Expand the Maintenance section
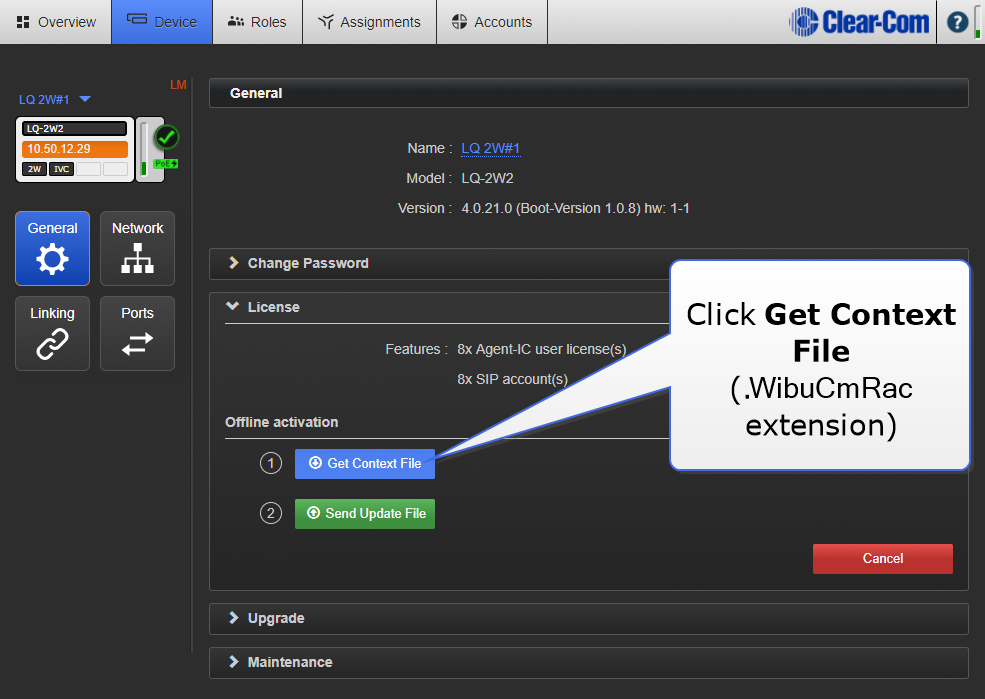This screenshot has width=985, height=699. coord(290,662)
